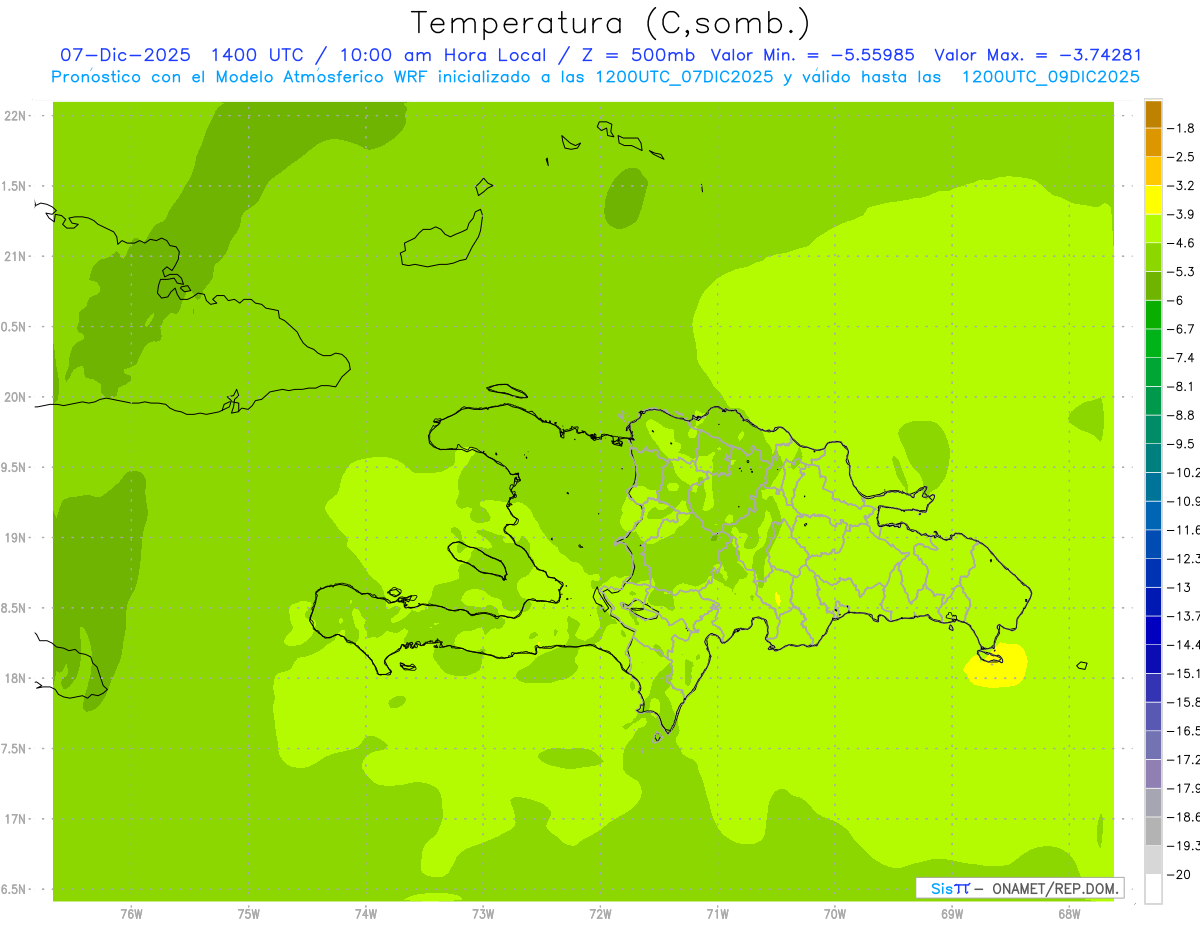The width and height of the screenshot is (1200, 927).
Task: Pick the purple swatch between -17.2 and -17.9
Action: pyautogui.click(x=1153, y=773)
